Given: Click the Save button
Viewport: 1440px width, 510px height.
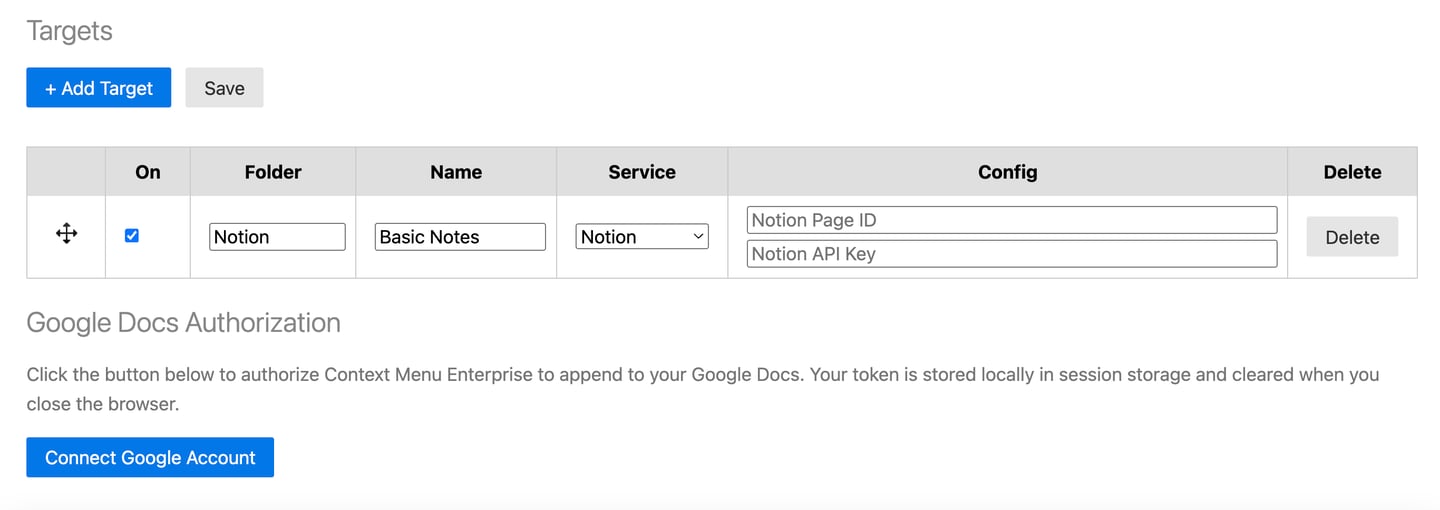Looking at the screenshot, I should 224,88.
